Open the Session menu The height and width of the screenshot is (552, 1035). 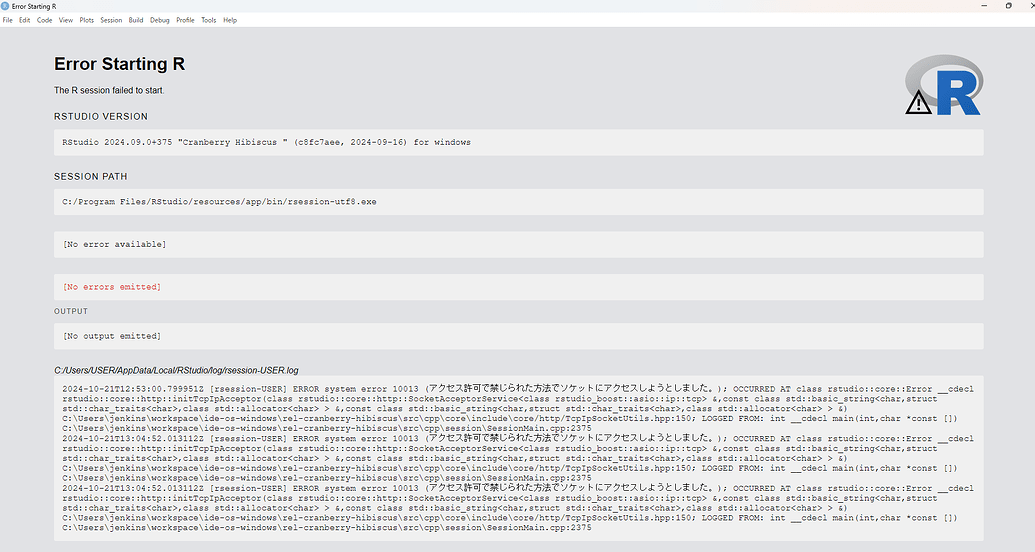111,20
